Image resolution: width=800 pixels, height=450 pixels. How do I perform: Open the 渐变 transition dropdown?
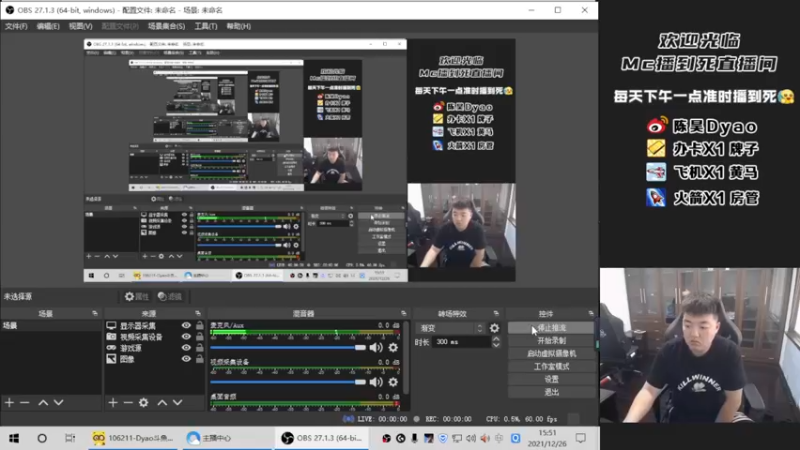(x=450, y=328)
